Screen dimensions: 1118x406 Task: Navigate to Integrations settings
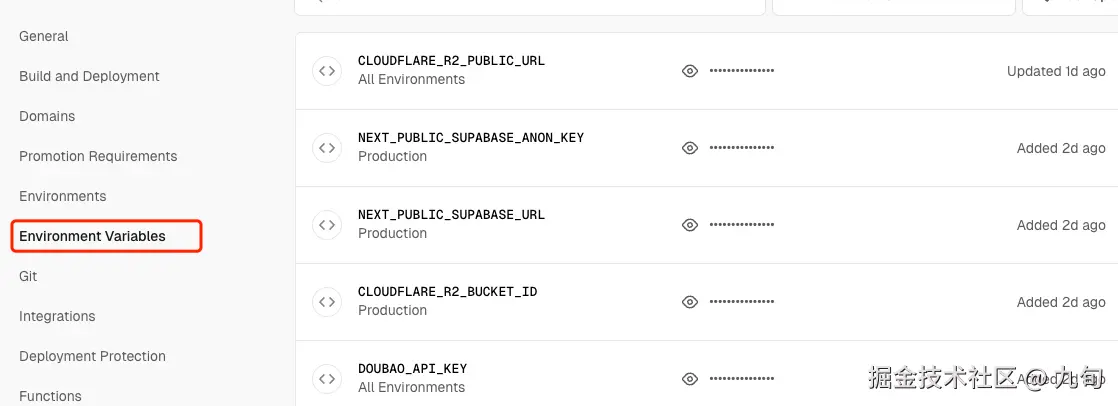(57, 316)
